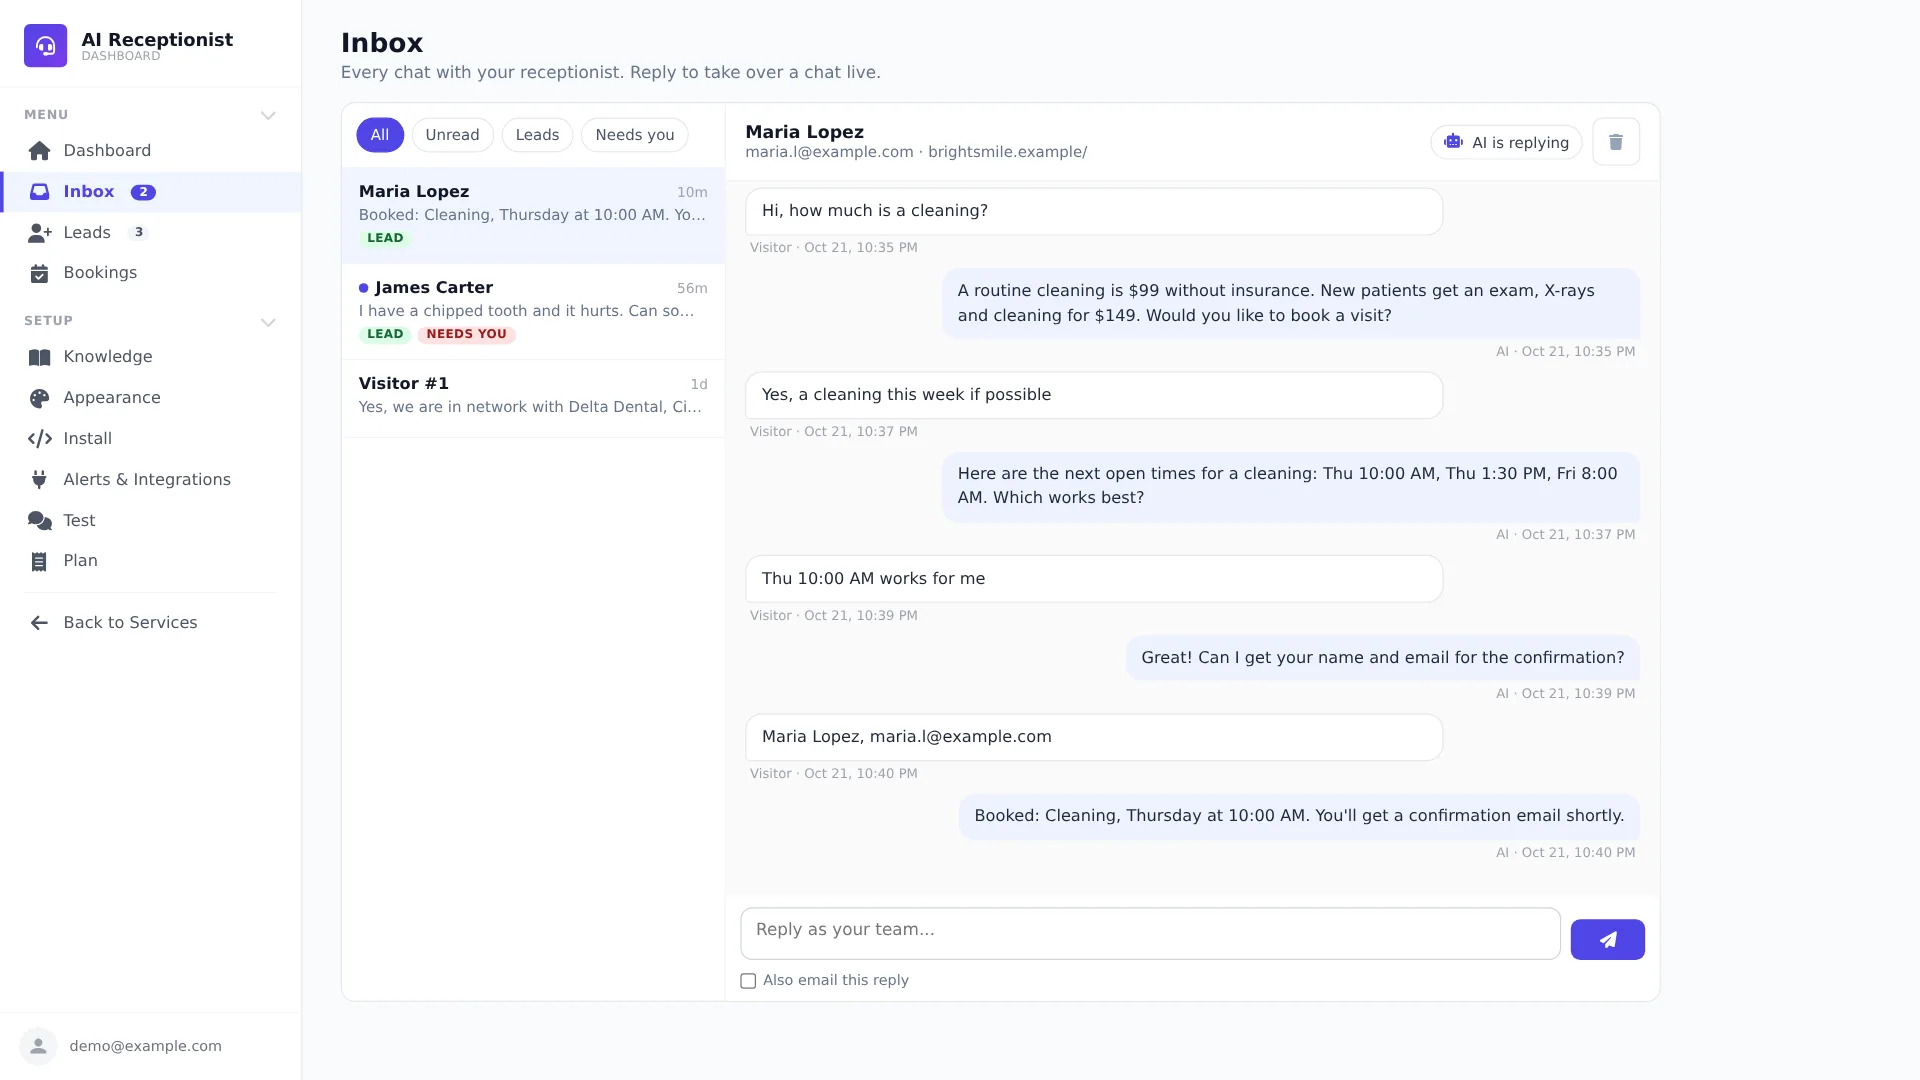Viewport: 1920px width, 1080px height.
Task: Select the Needs you filter tab
Action: (x=634, y=135)
